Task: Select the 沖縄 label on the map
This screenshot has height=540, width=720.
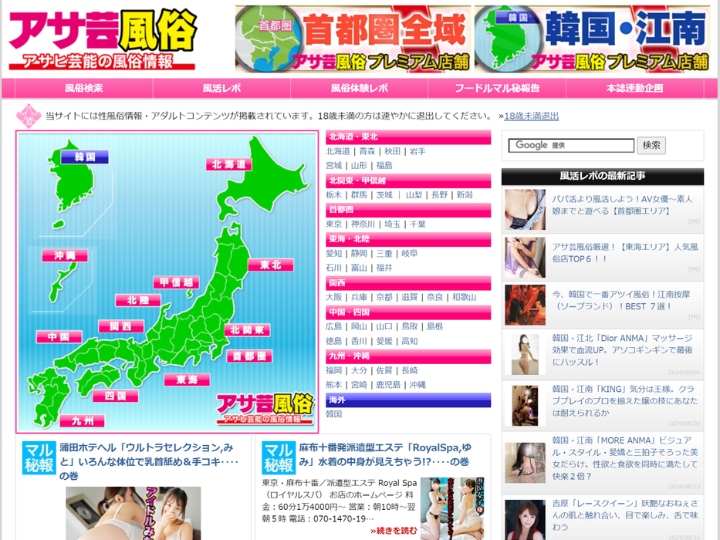Action: [65, 255]
